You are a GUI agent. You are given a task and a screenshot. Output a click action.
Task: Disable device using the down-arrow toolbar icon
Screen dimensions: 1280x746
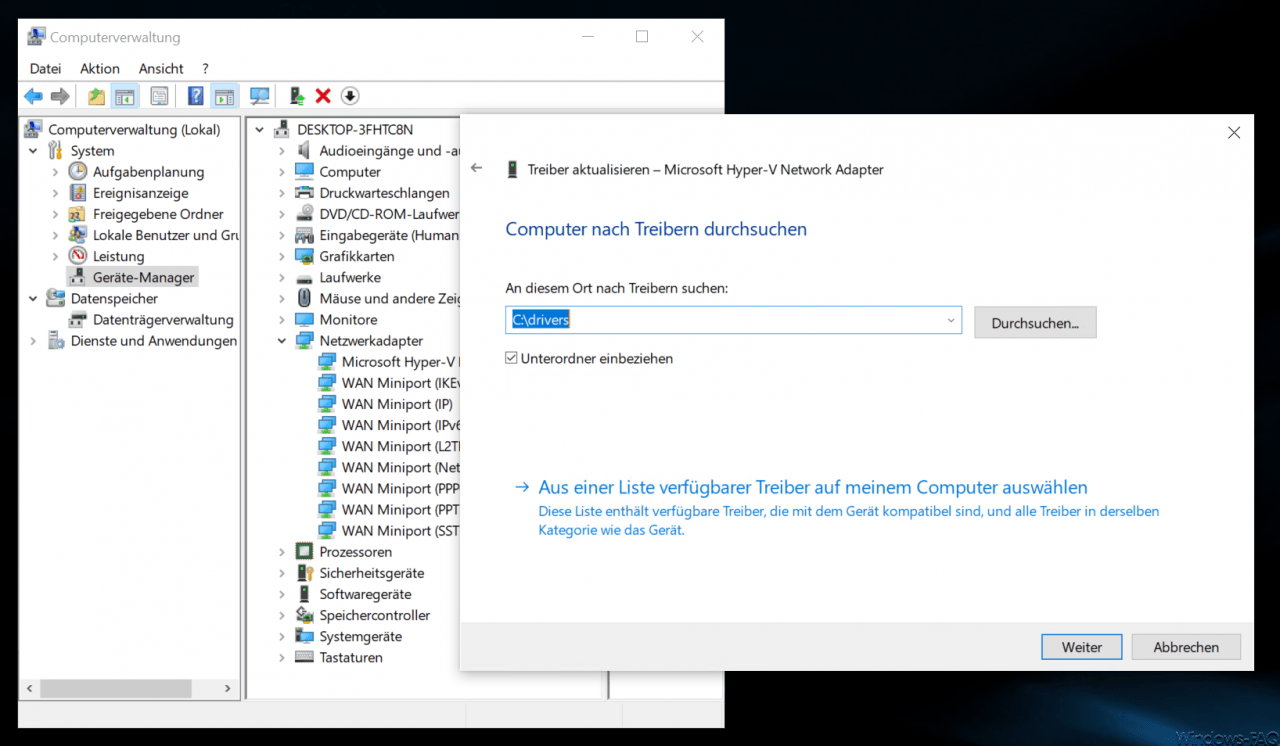tap(349, 95)
